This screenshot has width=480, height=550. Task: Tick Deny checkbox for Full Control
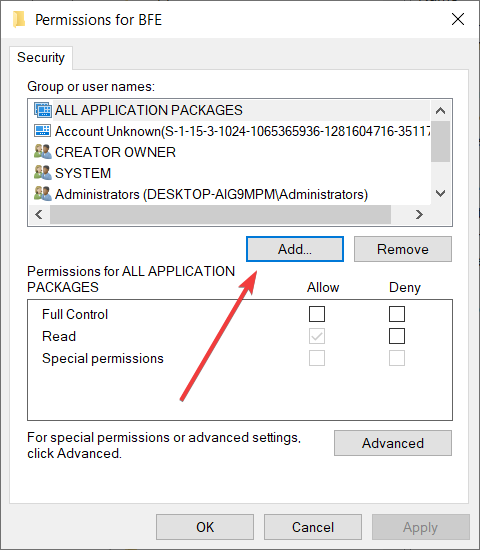tap(397, 314)
